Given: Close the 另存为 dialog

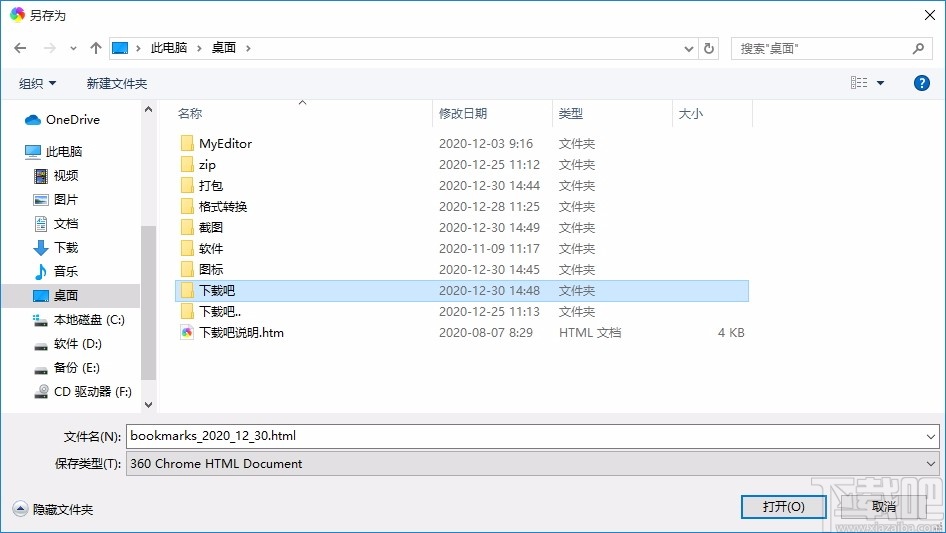Looking at the screenshot, I should 930,15.
